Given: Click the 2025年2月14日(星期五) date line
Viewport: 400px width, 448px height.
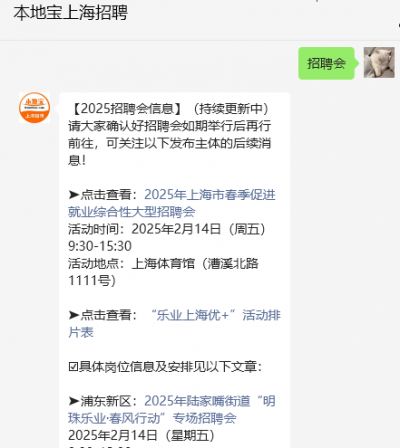Looking at the screenshot, I should coord(141,435).
